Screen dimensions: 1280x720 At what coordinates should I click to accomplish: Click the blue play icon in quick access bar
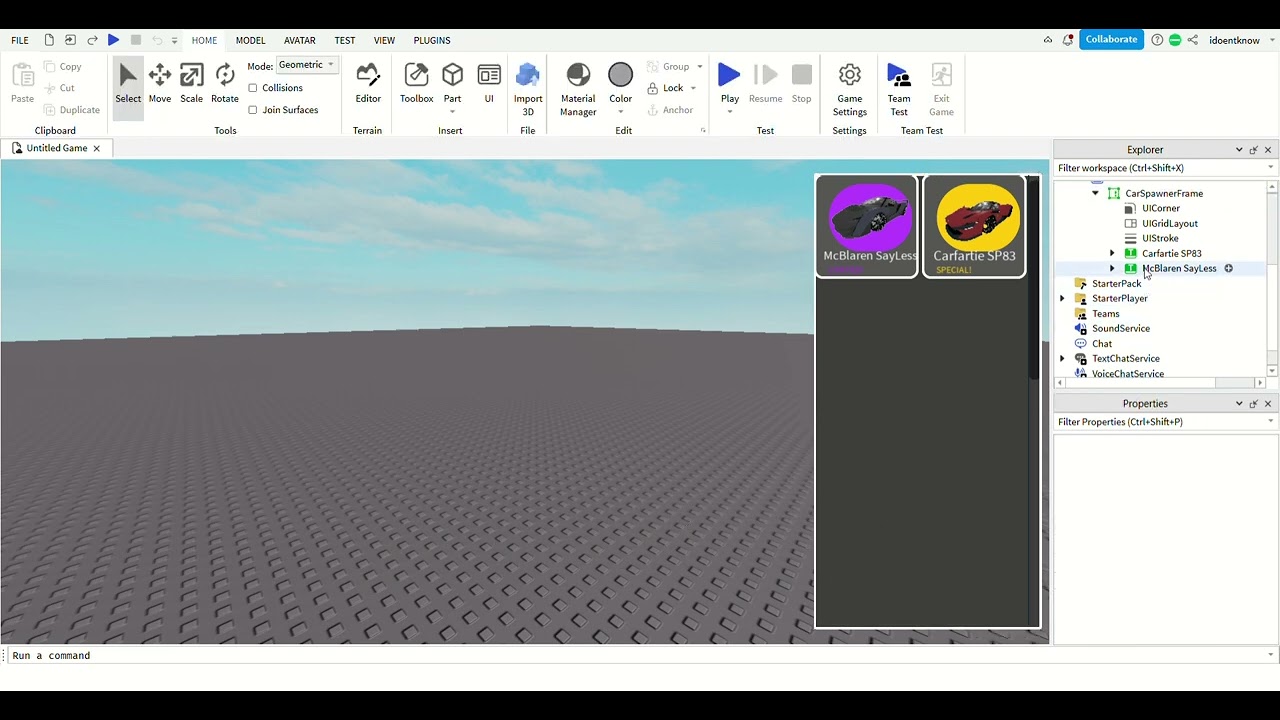click(114, 40)
